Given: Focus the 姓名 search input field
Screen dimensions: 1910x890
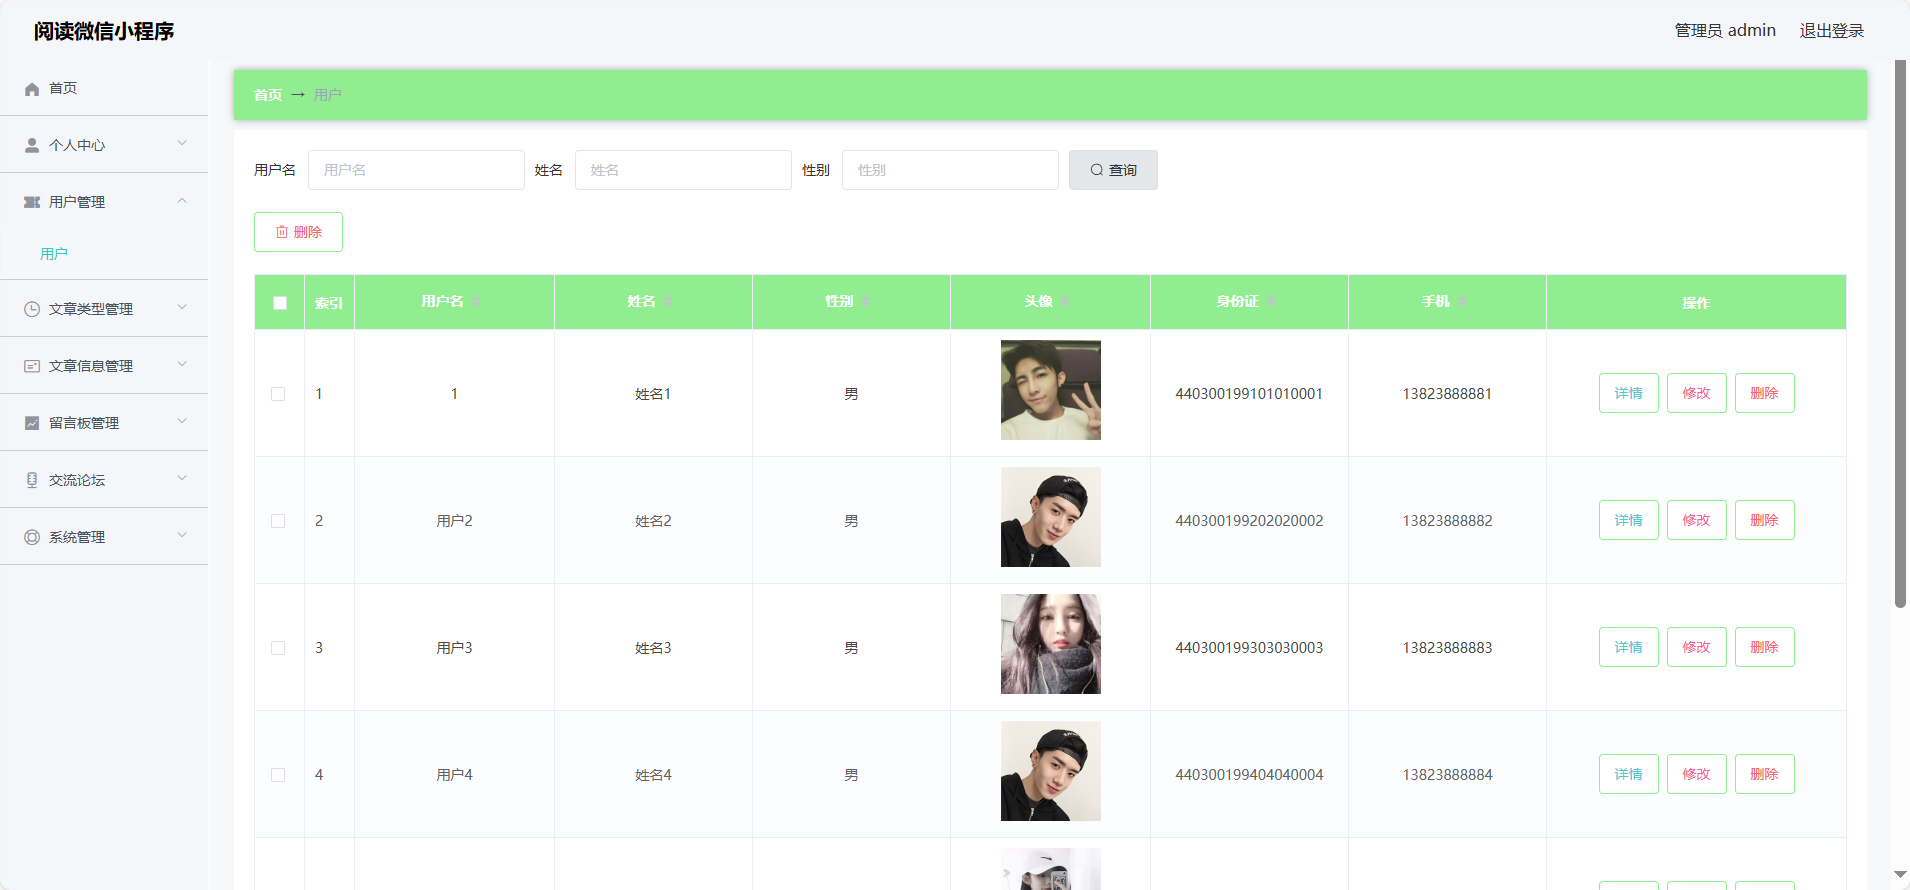Looking at the screenshot, I should click(683, 170).
